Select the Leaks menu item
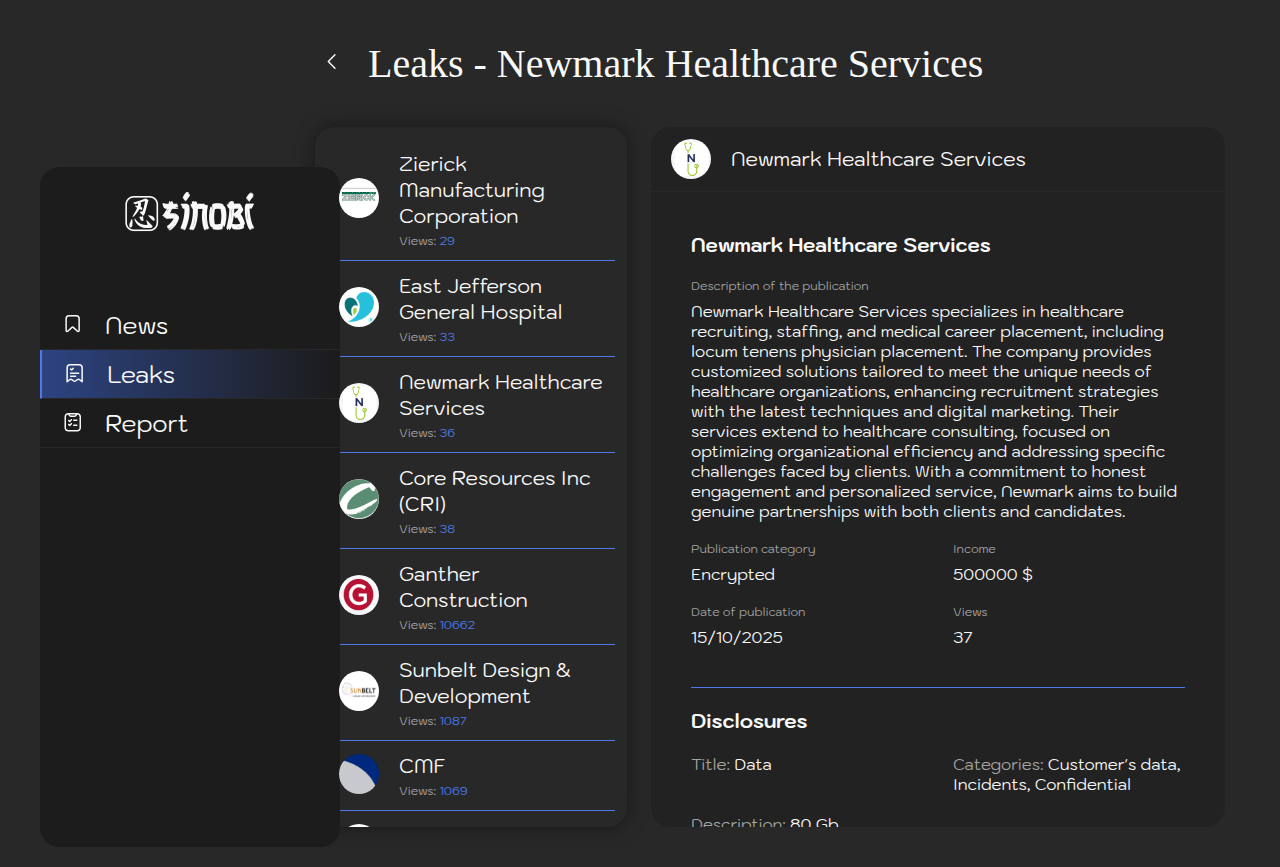1280x867 pixels. [x=141, y=375]
